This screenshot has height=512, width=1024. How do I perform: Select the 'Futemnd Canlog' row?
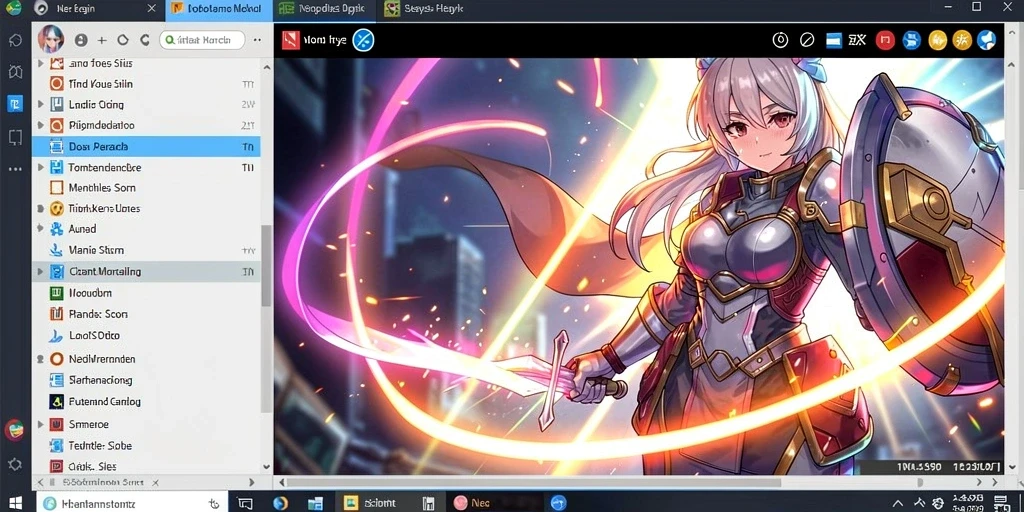click(146, 402)
